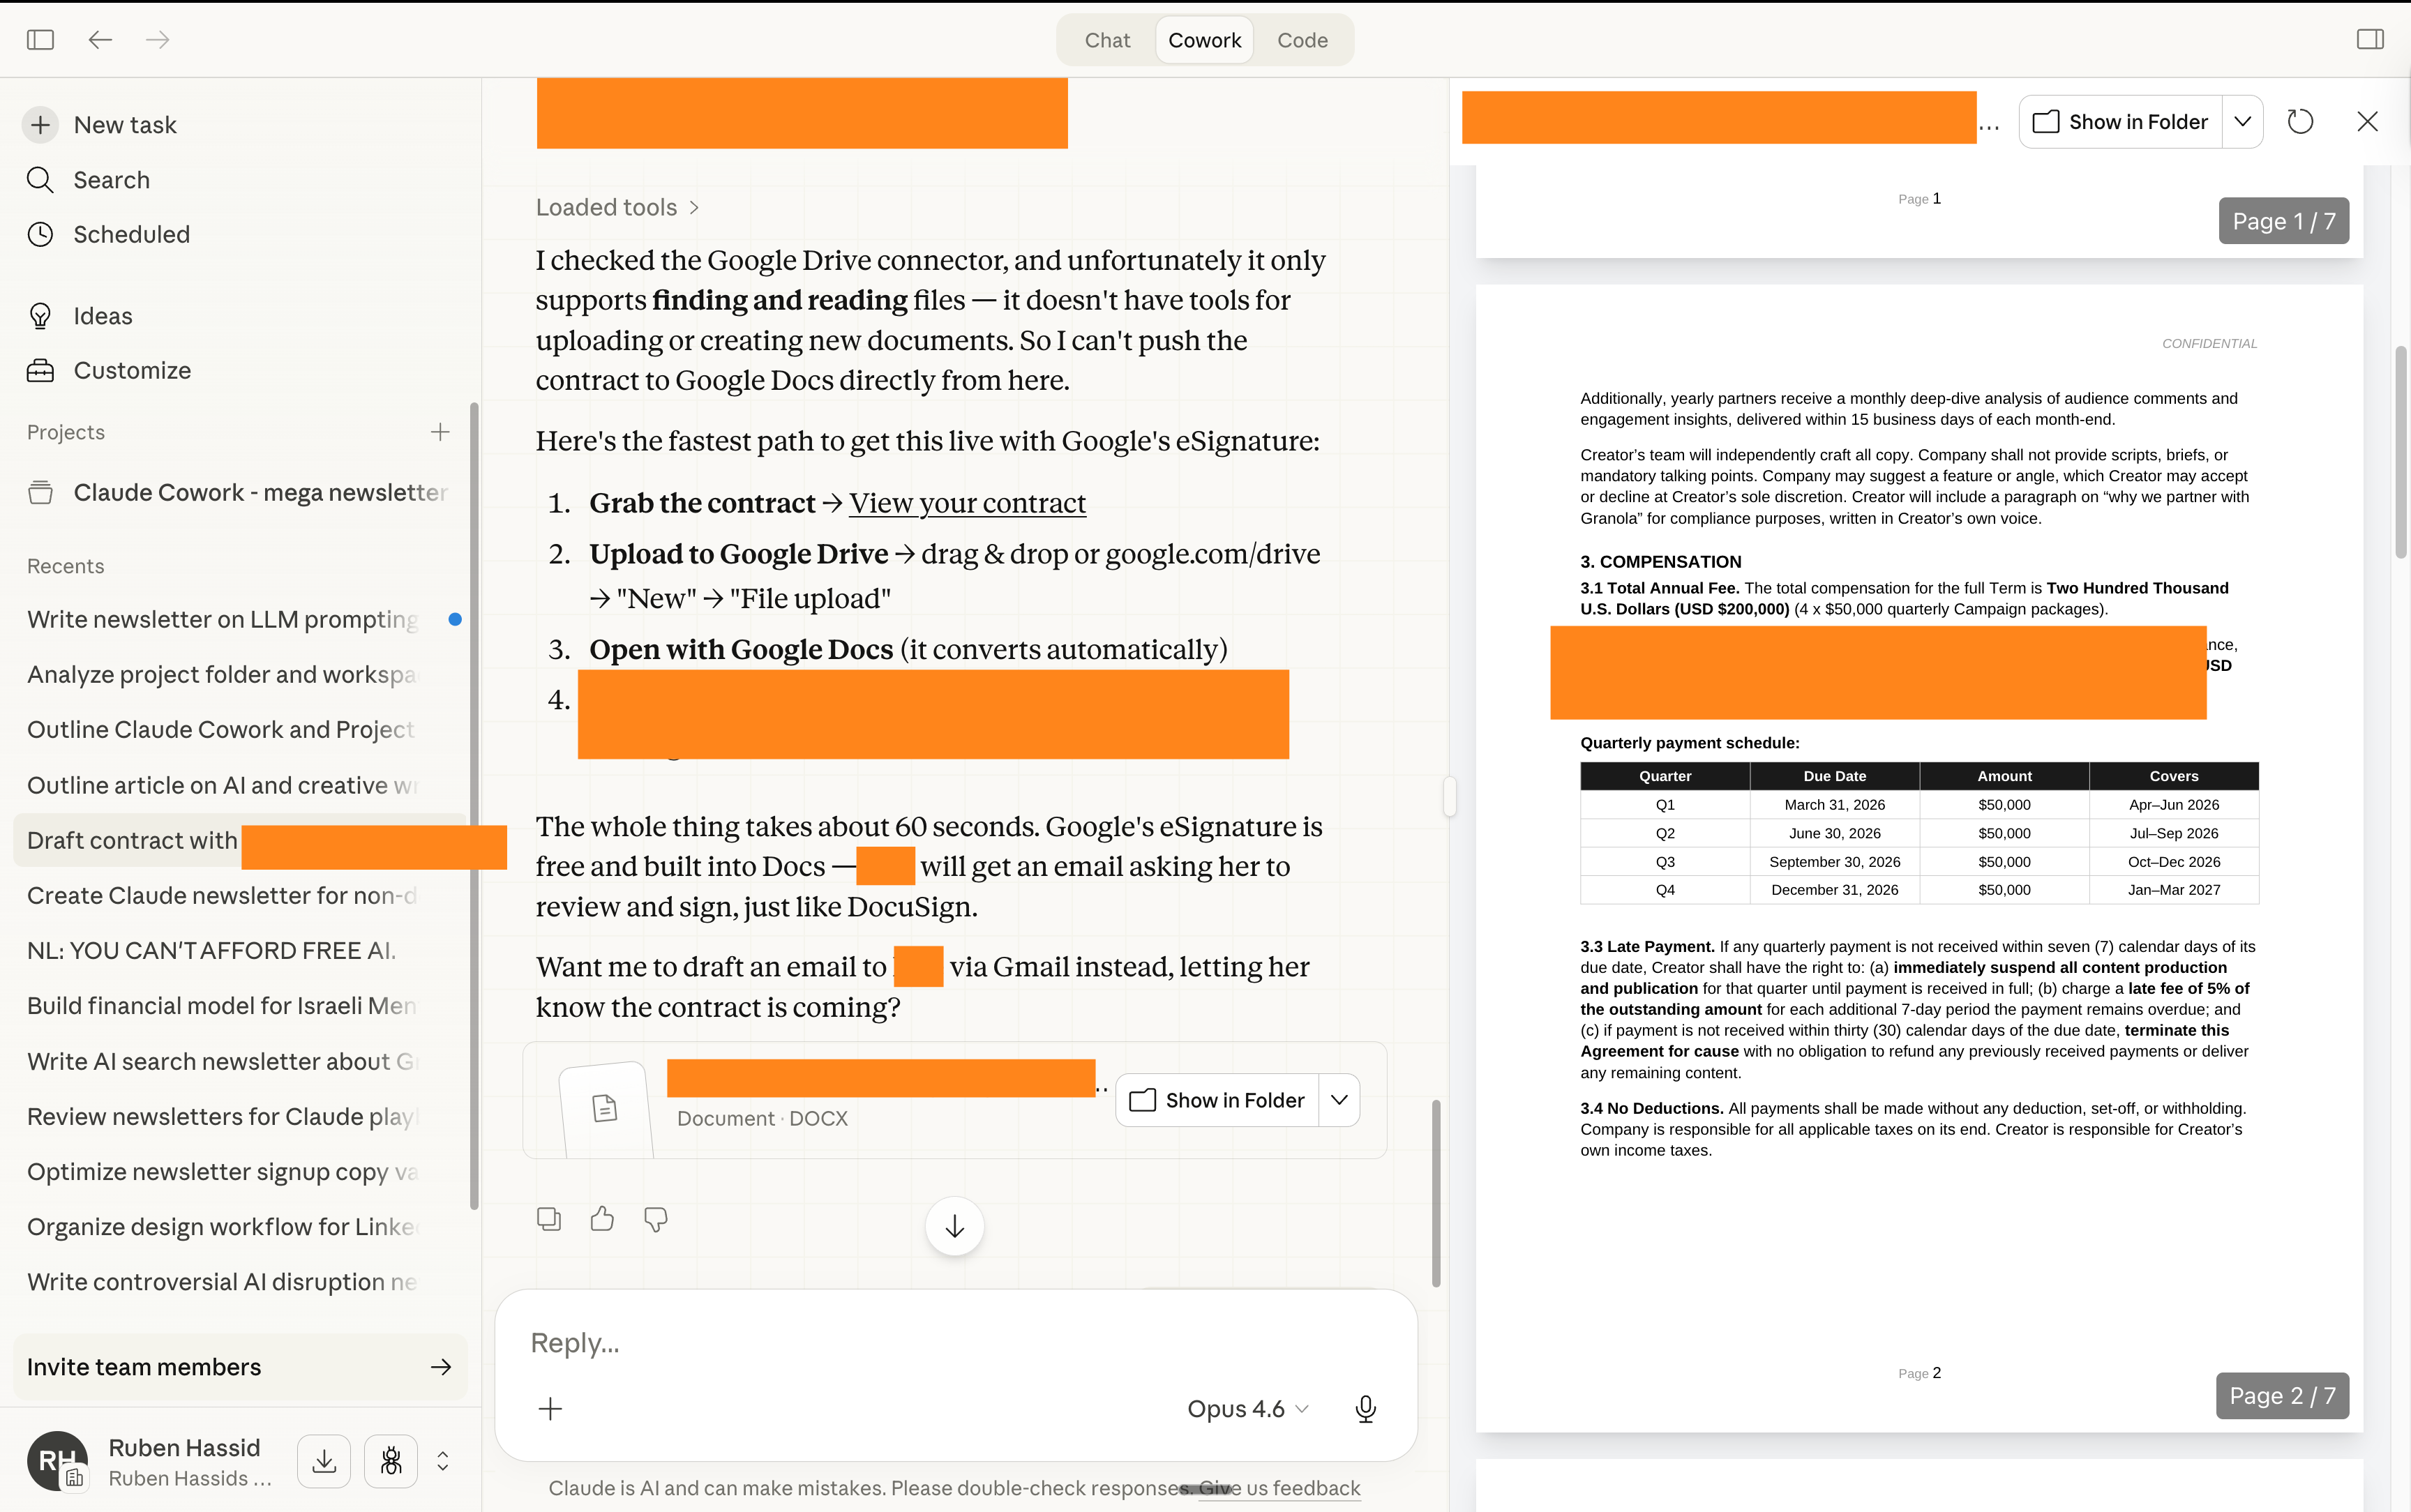Expand the Loaded tools section
The width and height of the screenshot is (2411, 1512).
[617, 207]
